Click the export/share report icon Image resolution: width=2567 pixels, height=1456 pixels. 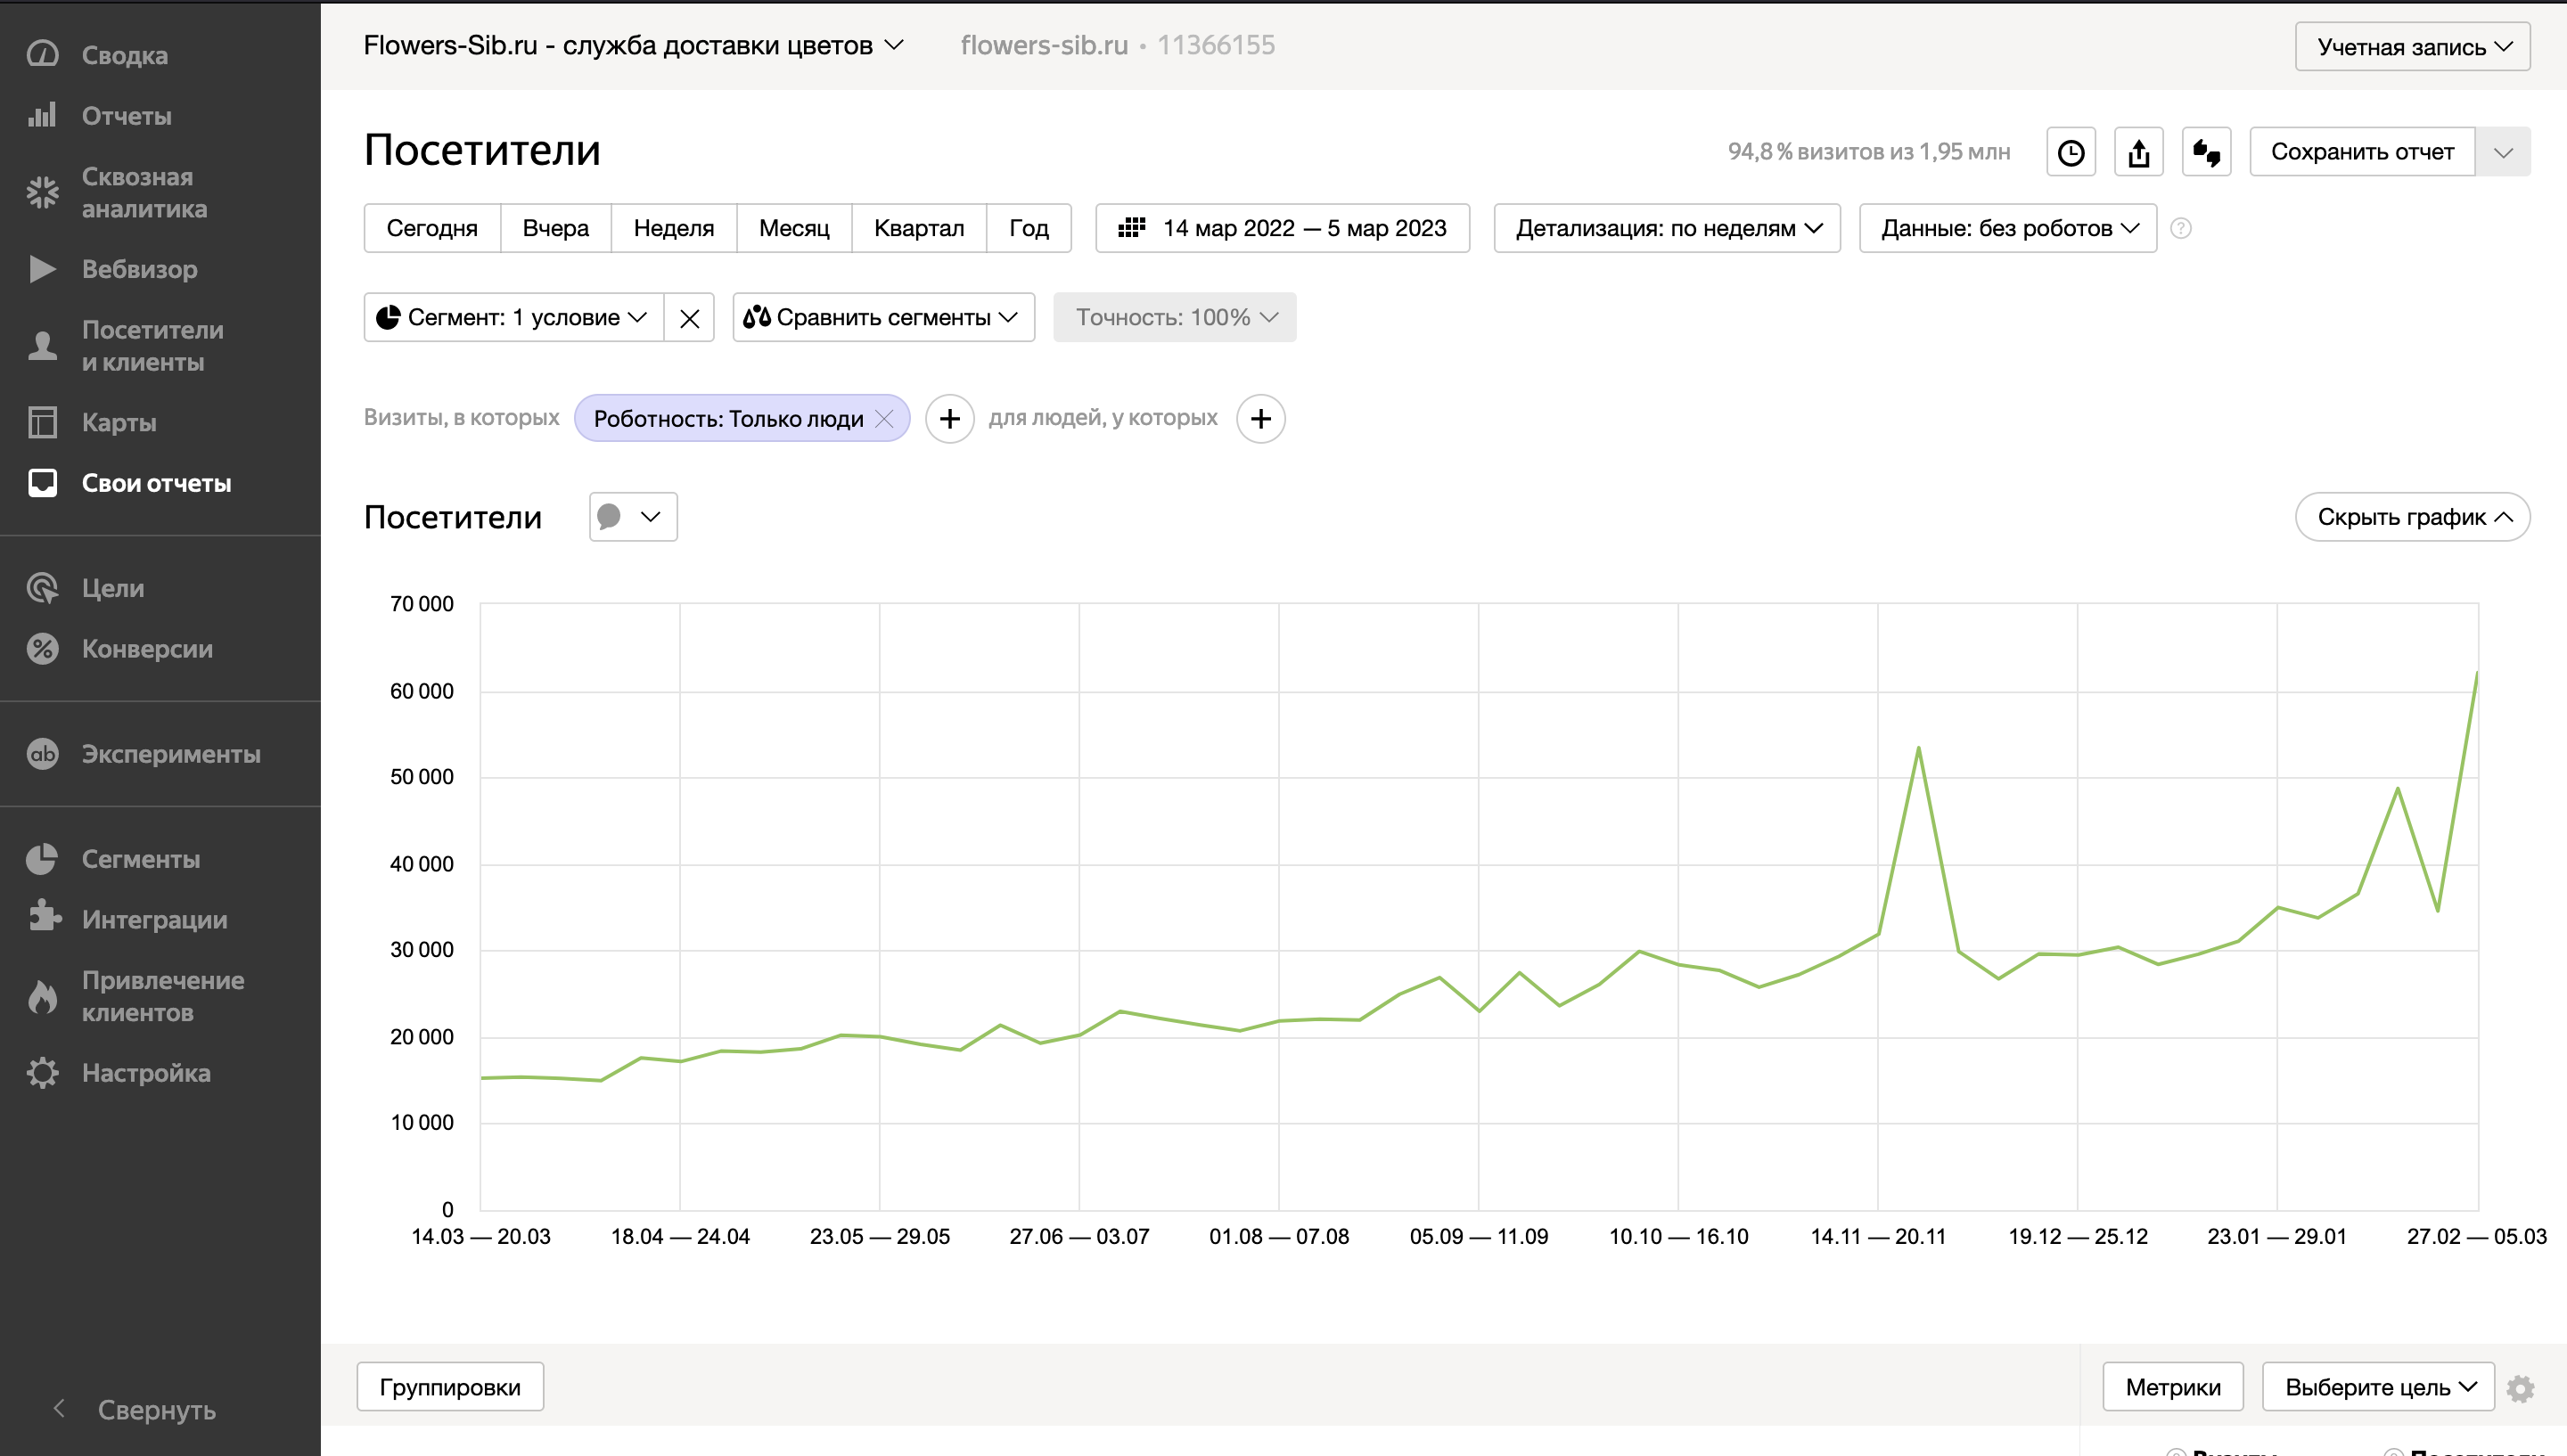pos(2138,152)
